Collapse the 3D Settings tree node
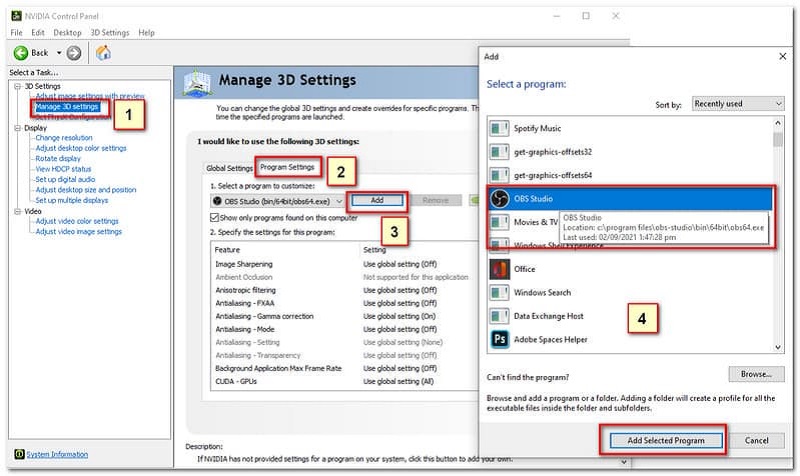 pyautogui.click(x=18, y=86)
